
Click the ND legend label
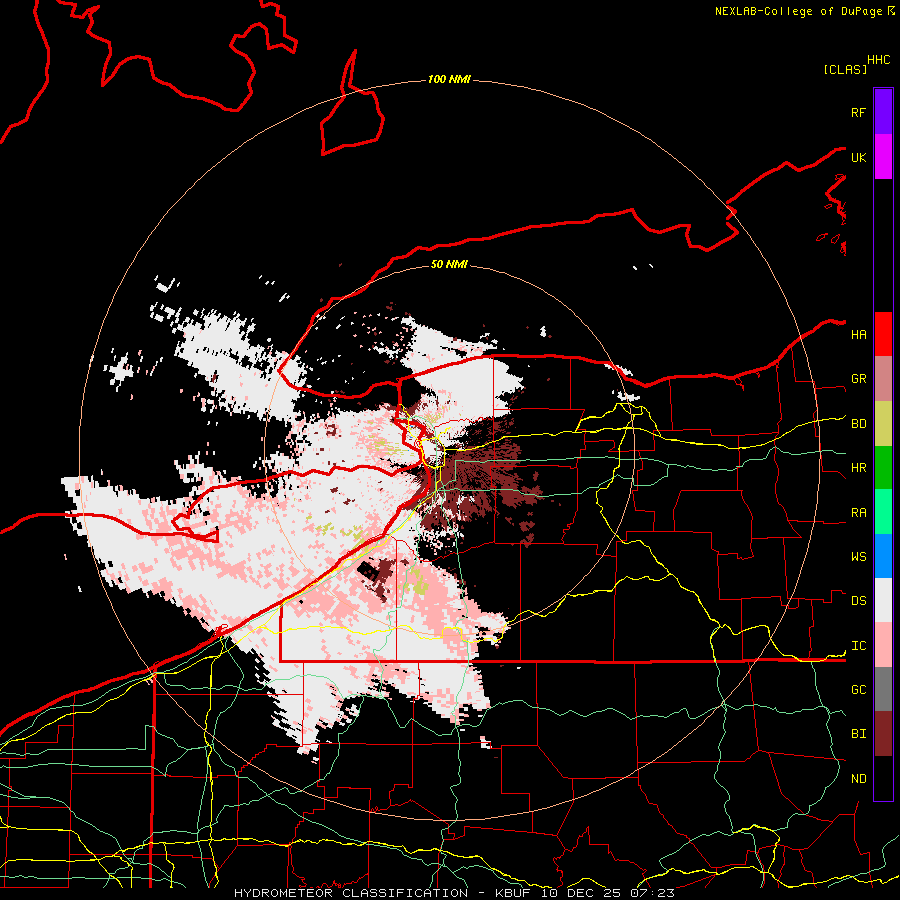tap(858, 778)
